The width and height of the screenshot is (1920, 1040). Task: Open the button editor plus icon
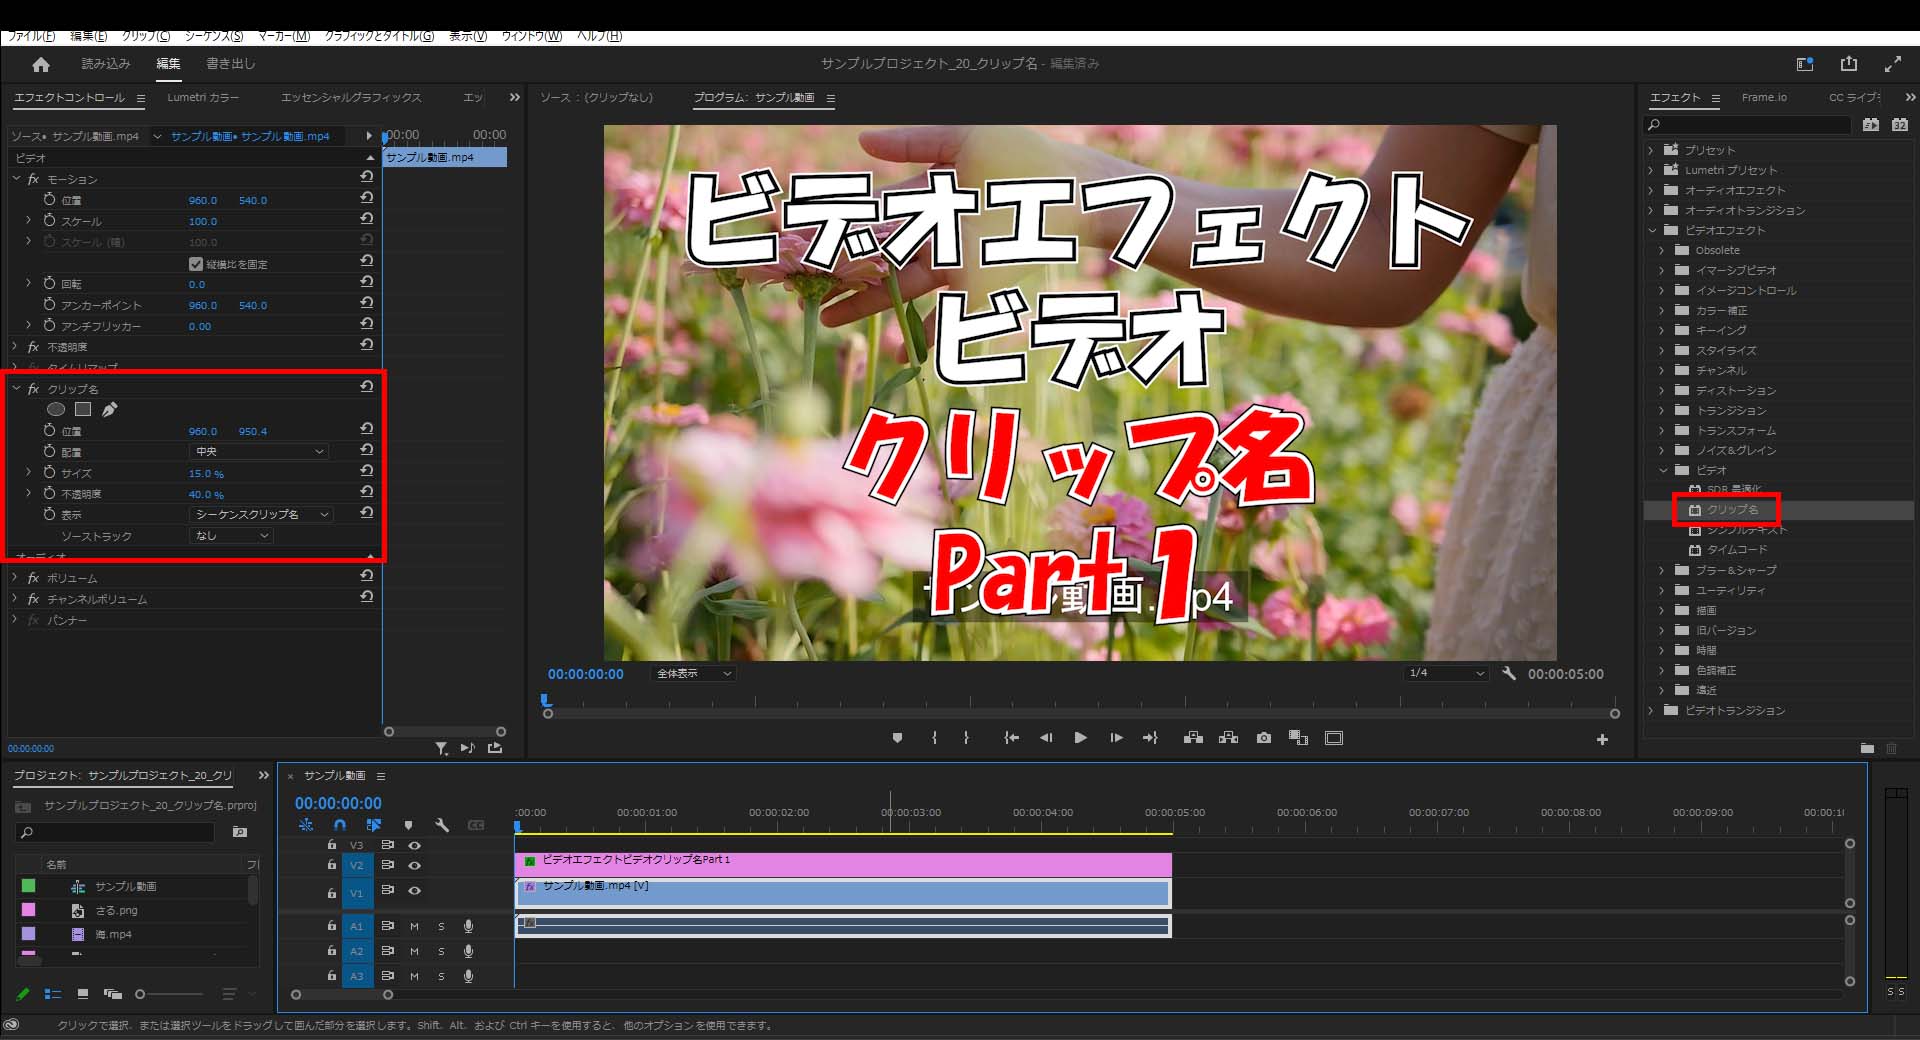click(1602, 740)
